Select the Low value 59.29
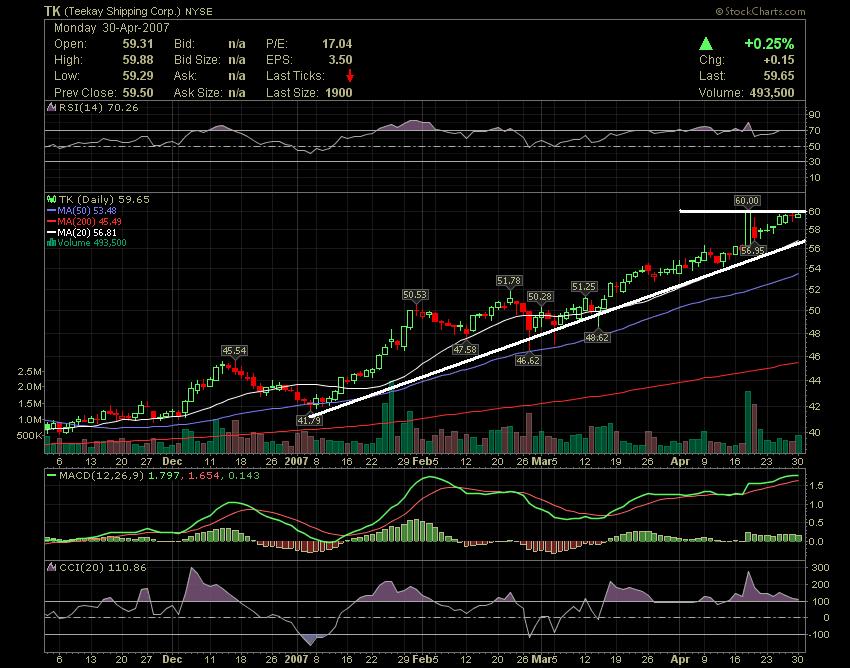 [x=138, y=75]
